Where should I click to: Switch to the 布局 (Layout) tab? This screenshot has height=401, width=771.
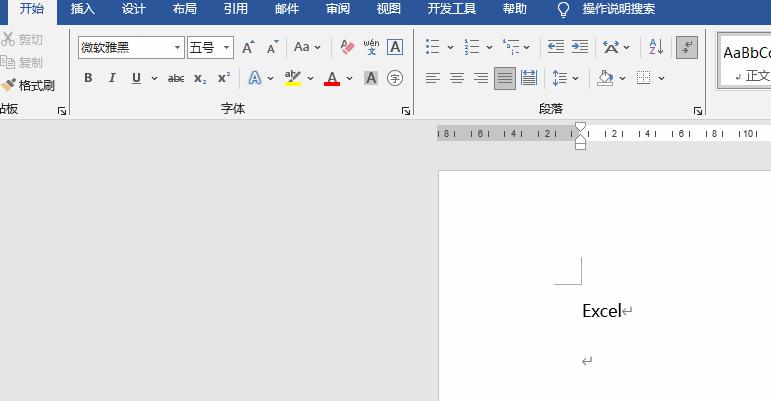pyautogui.click(x=184, y=9)
